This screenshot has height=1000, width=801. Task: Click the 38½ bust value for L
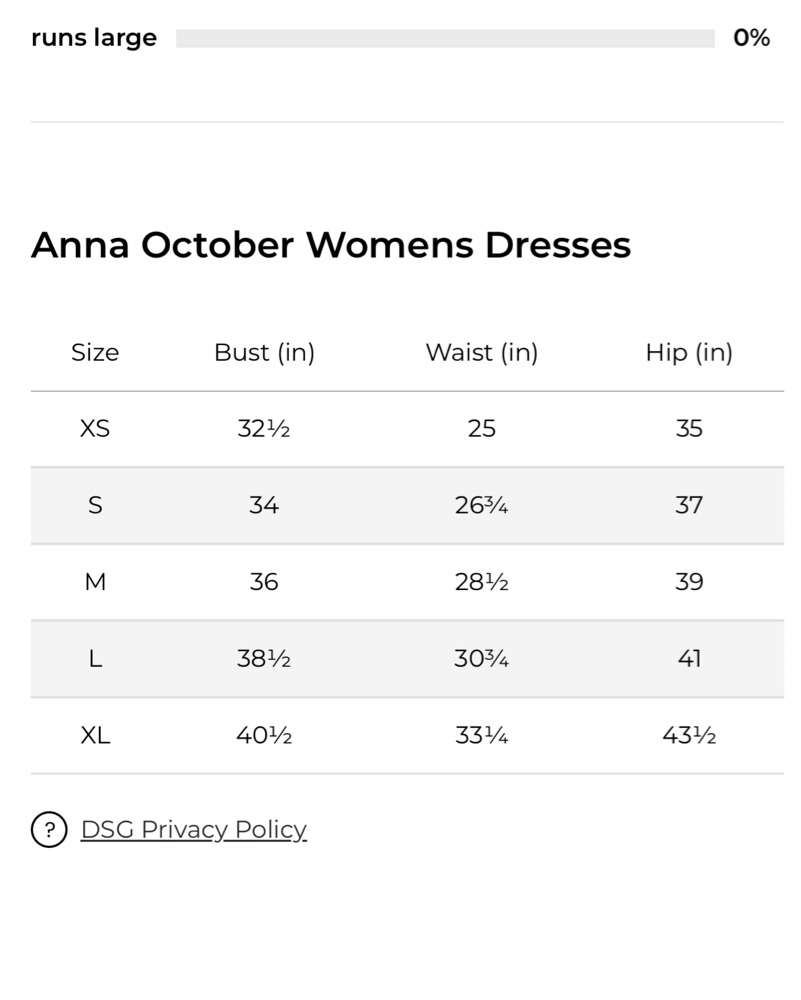(x=264, y=659)
